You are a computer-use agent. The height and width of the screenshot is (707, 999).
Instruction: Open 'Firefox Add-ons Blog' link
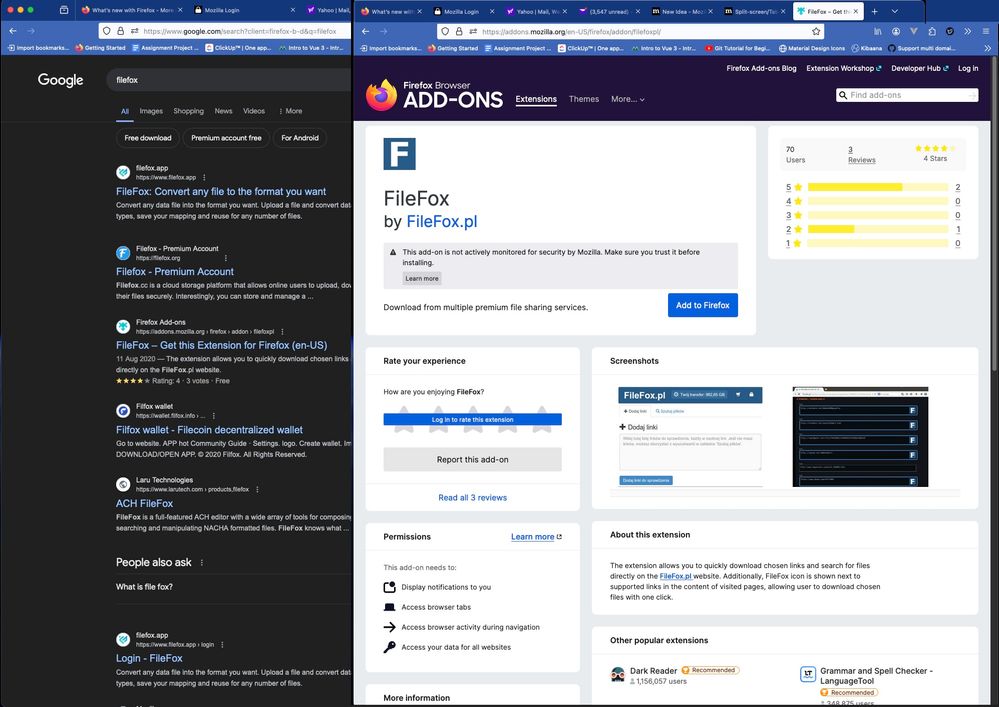click(761, 68)
